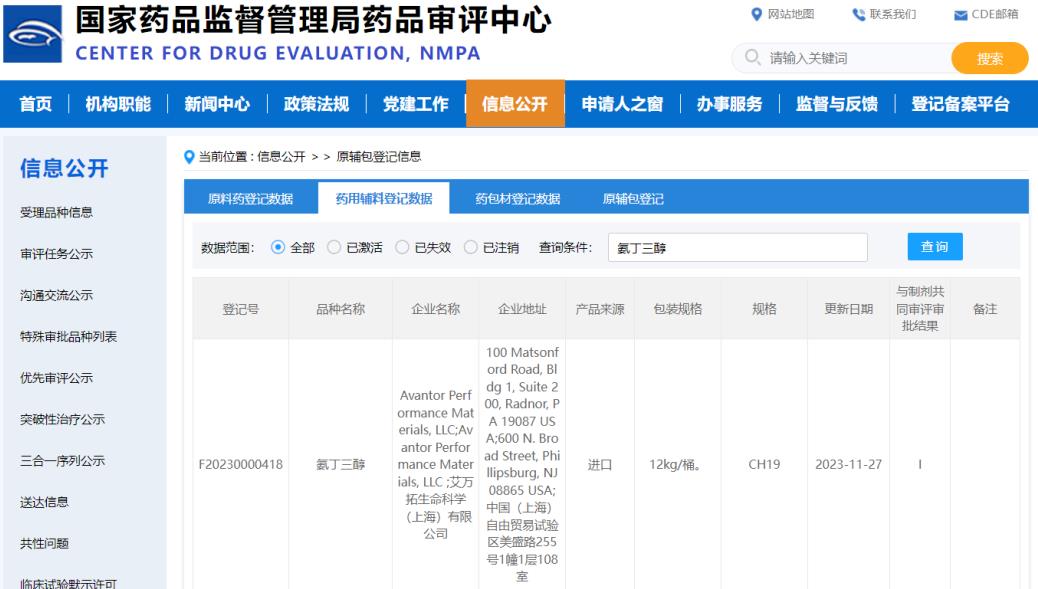Open 特殊审批品种列表 in the sidebar
The height and width of the screenshot is (589, 1038).
tap(68, 336)
